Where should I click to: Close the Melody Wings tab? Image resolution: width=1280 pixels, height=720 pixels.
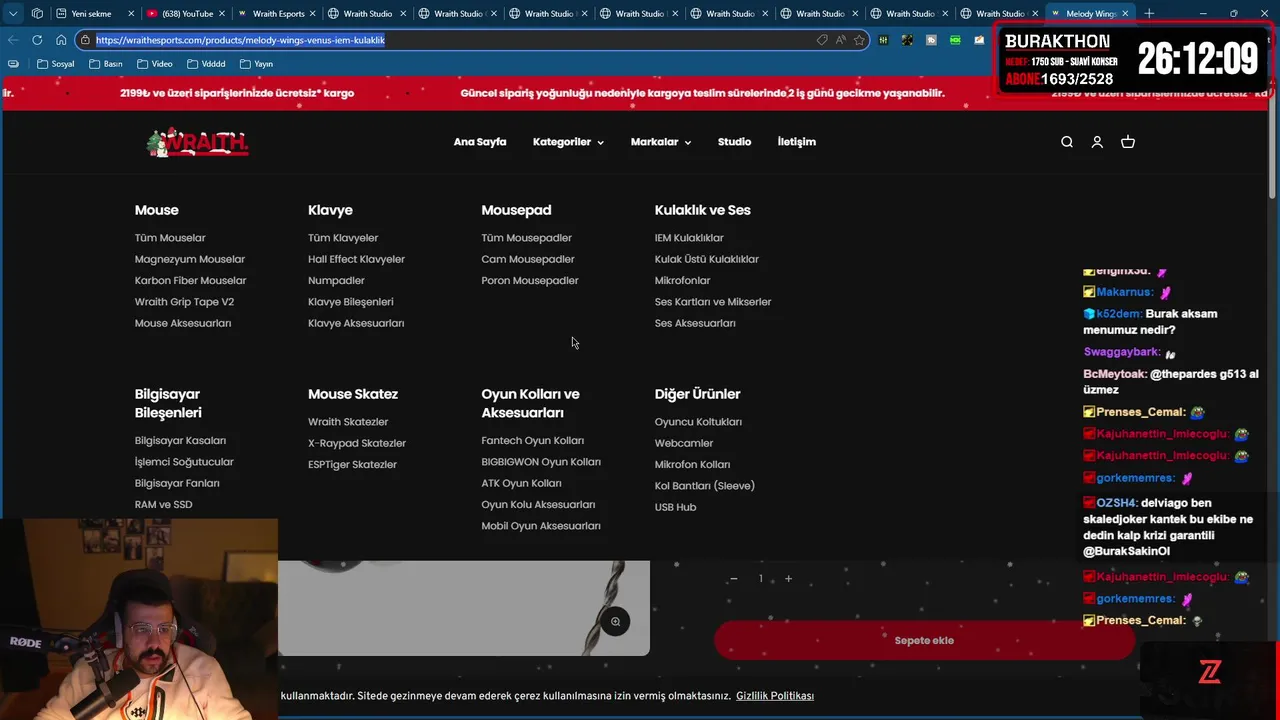(1125, 13)
